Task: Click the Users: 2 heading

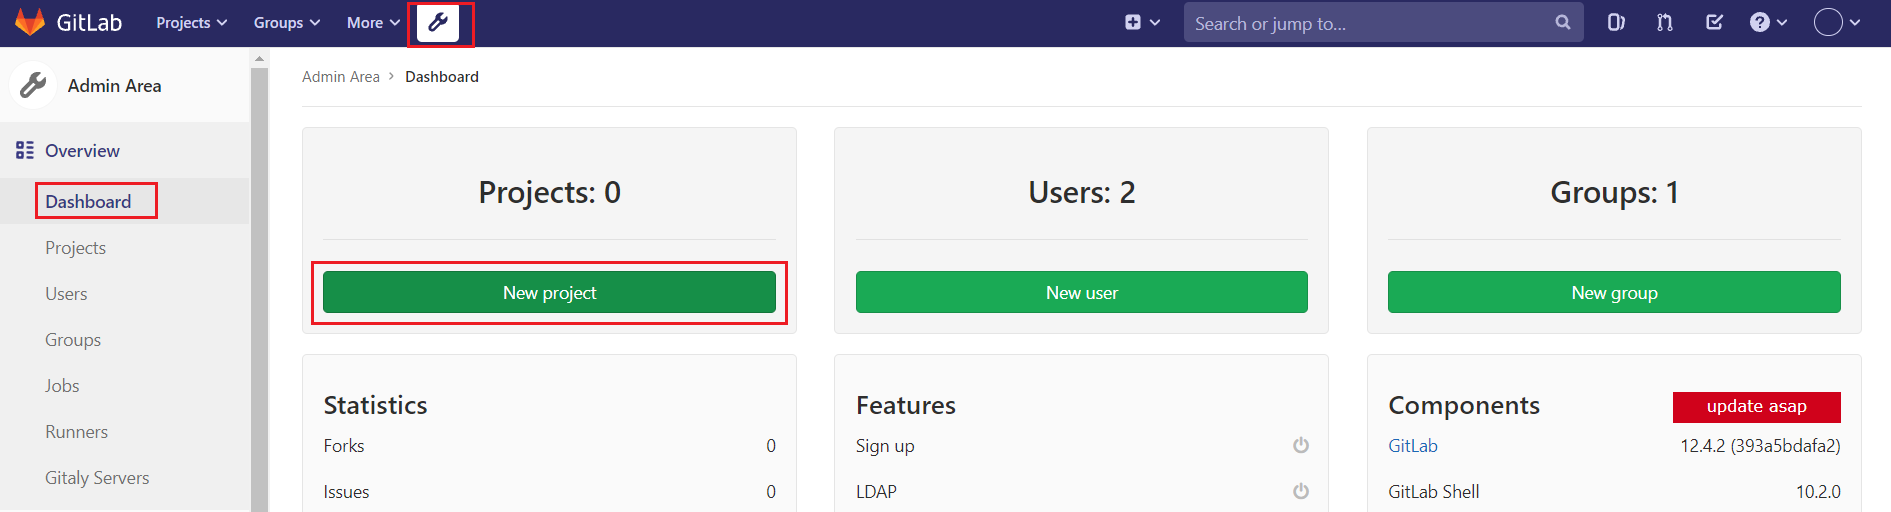Action: point(1081,191)
